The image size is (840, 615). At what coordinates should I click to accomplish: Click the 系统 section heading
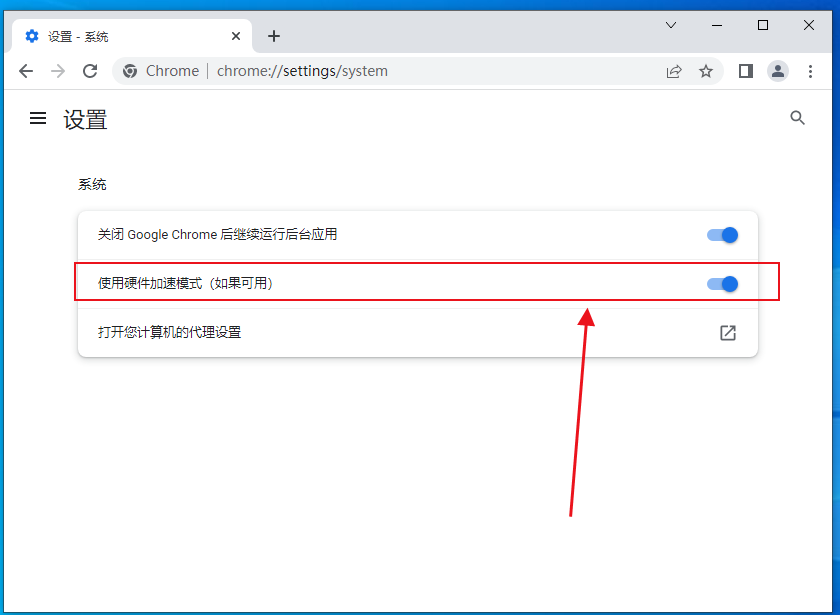coord(92,184)
